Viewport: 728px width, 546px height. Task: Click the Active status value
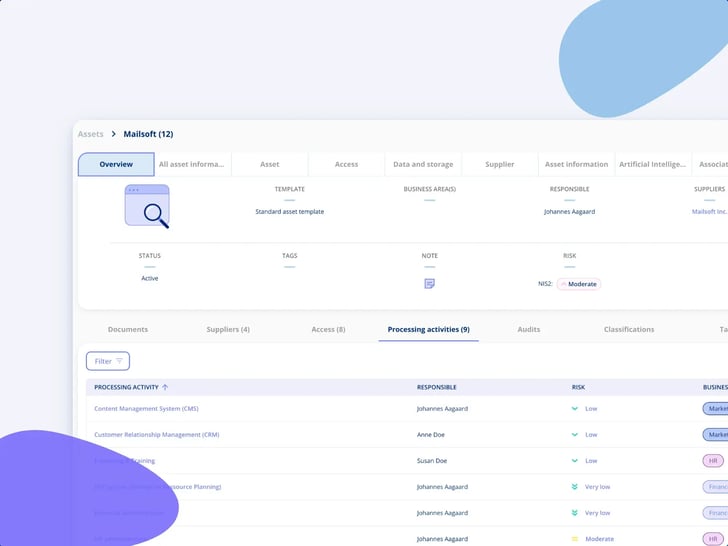(150, 278)
